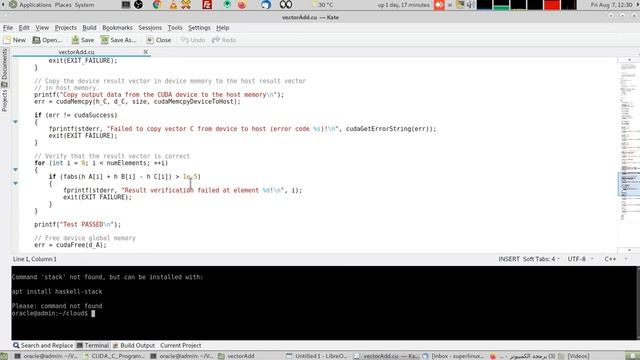Switch to Inbox - superlinux taskbar window
The height and width of the screenshot is (360, 640).
pos(453,356)
